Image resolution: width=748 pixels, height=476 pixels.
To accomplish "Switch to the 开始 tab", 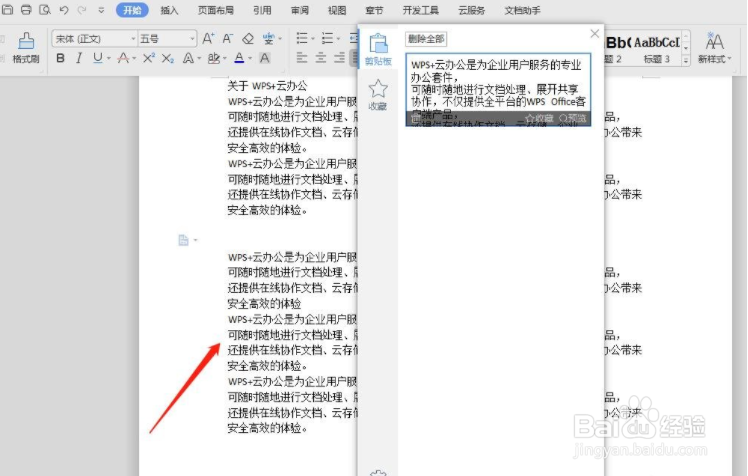I will pos(132,10).
